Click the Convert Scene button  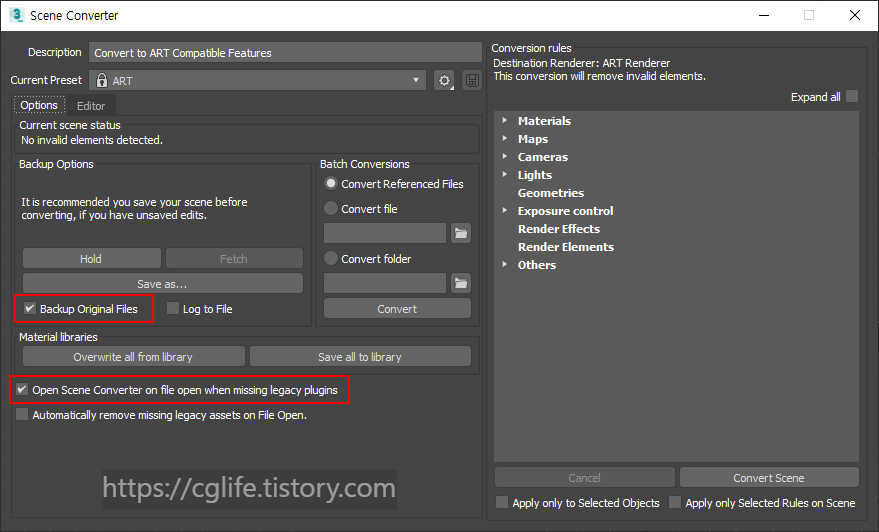(769, 478)
